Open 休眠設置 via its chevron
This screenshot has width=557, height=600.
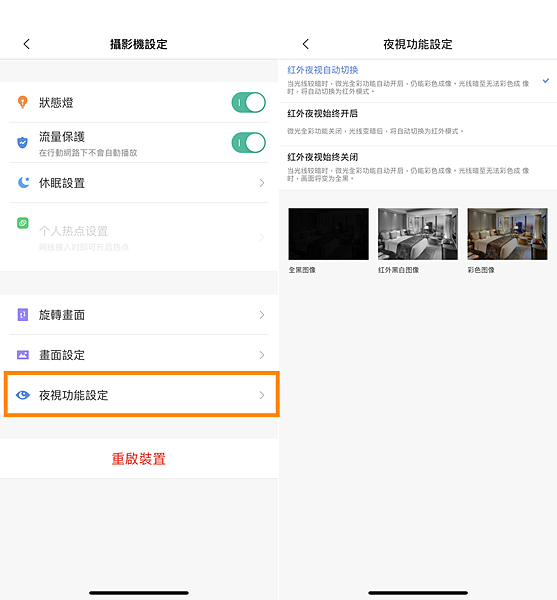(262, 183)
